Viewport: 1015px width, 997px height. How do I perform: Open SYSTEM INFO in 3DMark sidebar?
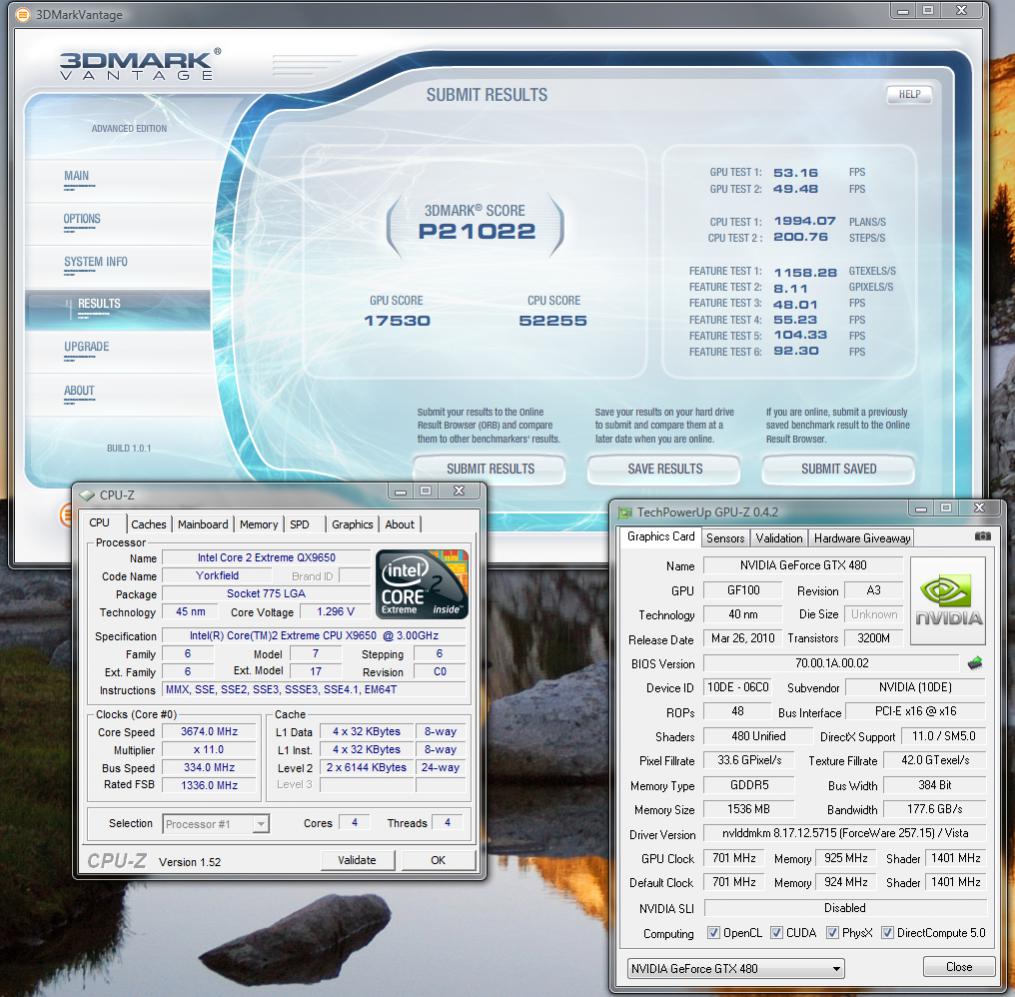(95, 262)
